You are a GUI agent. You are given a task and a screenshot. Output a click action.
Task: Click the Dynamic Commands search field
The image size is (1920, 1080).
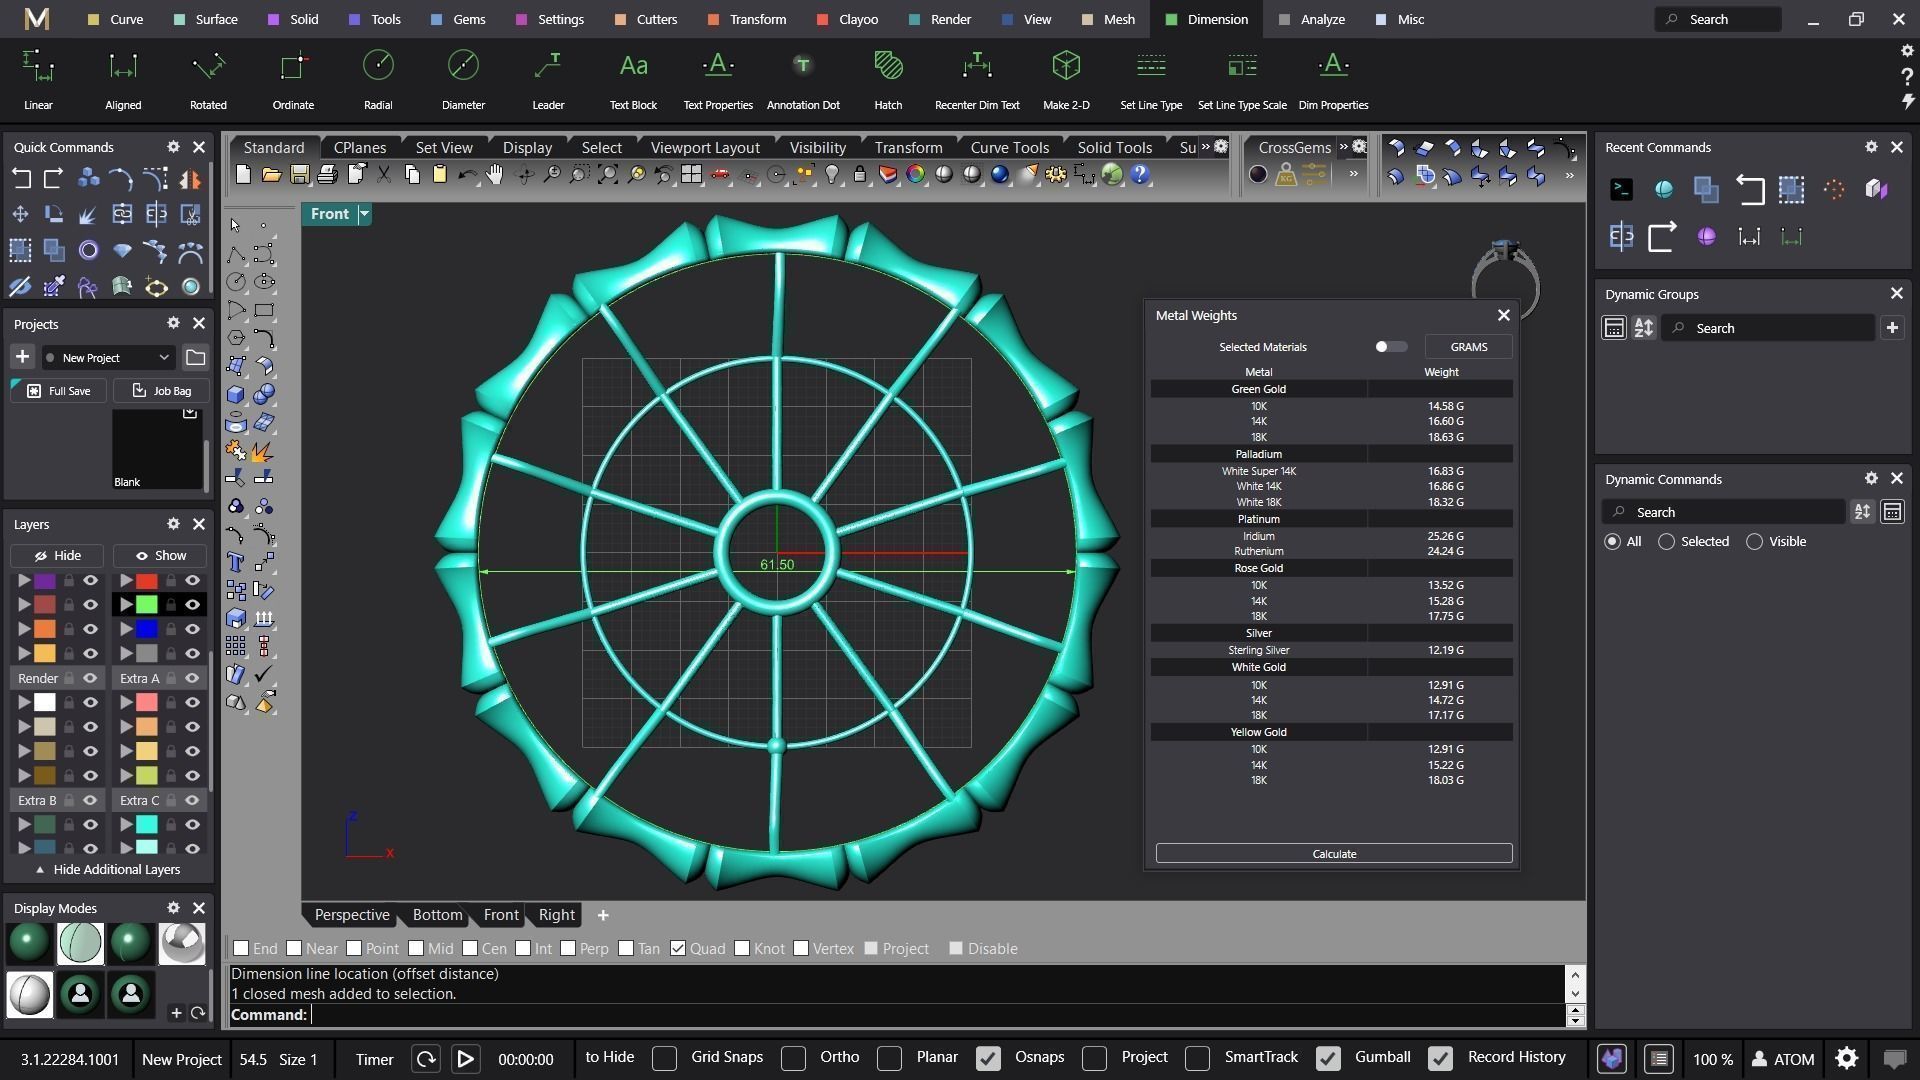coord(1735,512)
